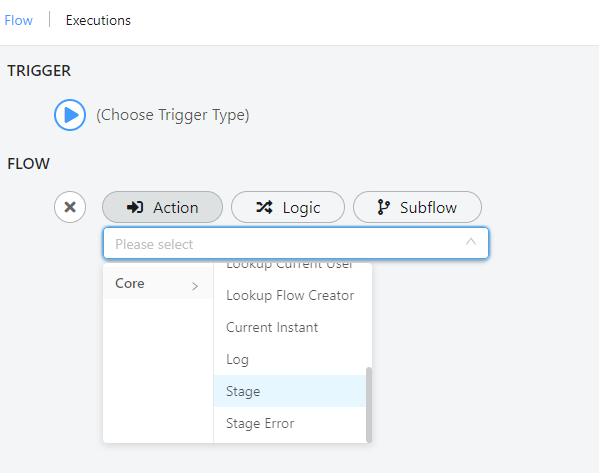Click the Logic shuffle icon

264,207
